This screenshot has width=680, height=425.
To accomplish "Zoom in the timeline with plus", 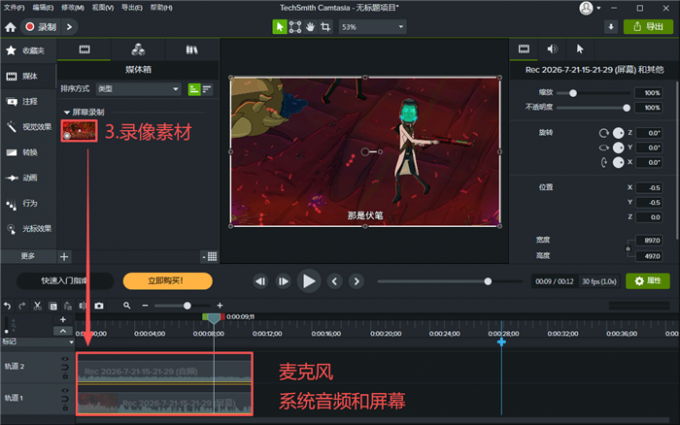I will coord(220,306).
